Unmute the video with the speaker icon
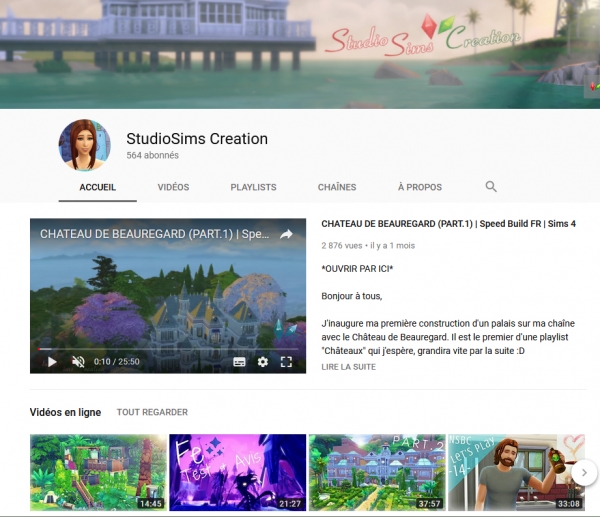 78,362
